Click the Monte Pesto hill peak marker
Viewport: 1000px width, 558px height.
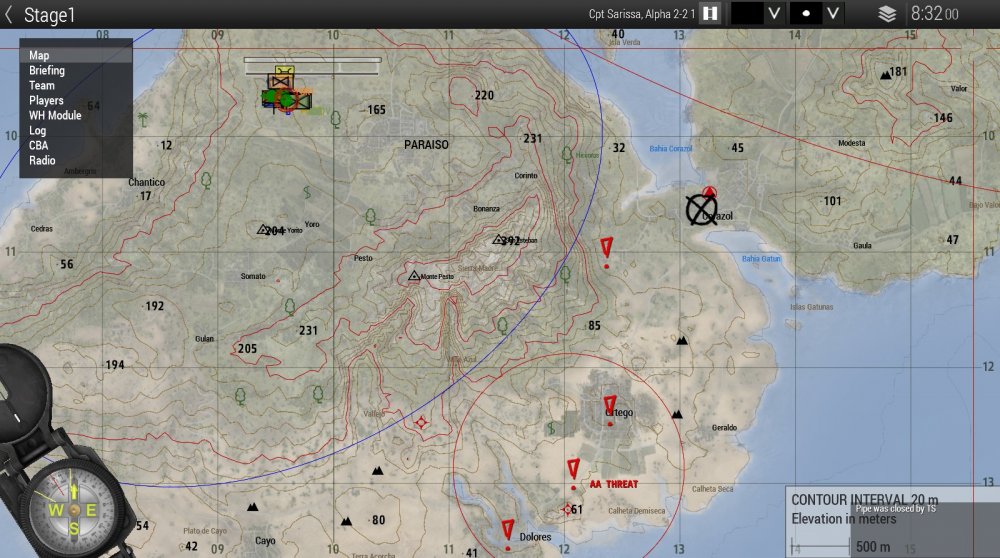[414, 275]
